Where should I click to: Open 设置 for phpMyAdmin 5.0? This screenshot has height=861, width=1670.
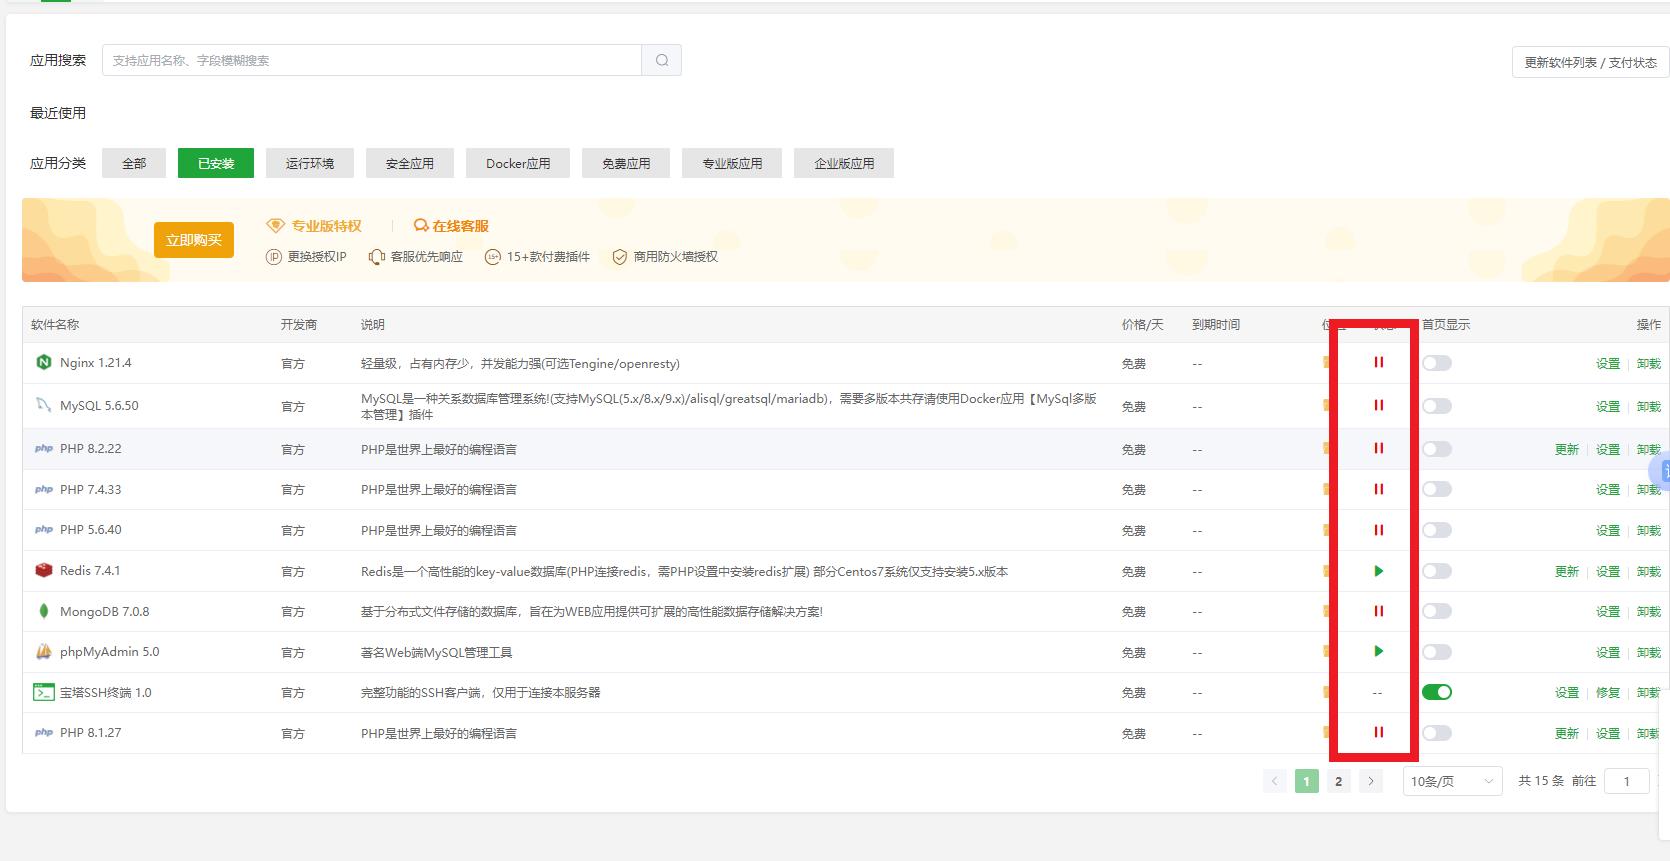1608,653
